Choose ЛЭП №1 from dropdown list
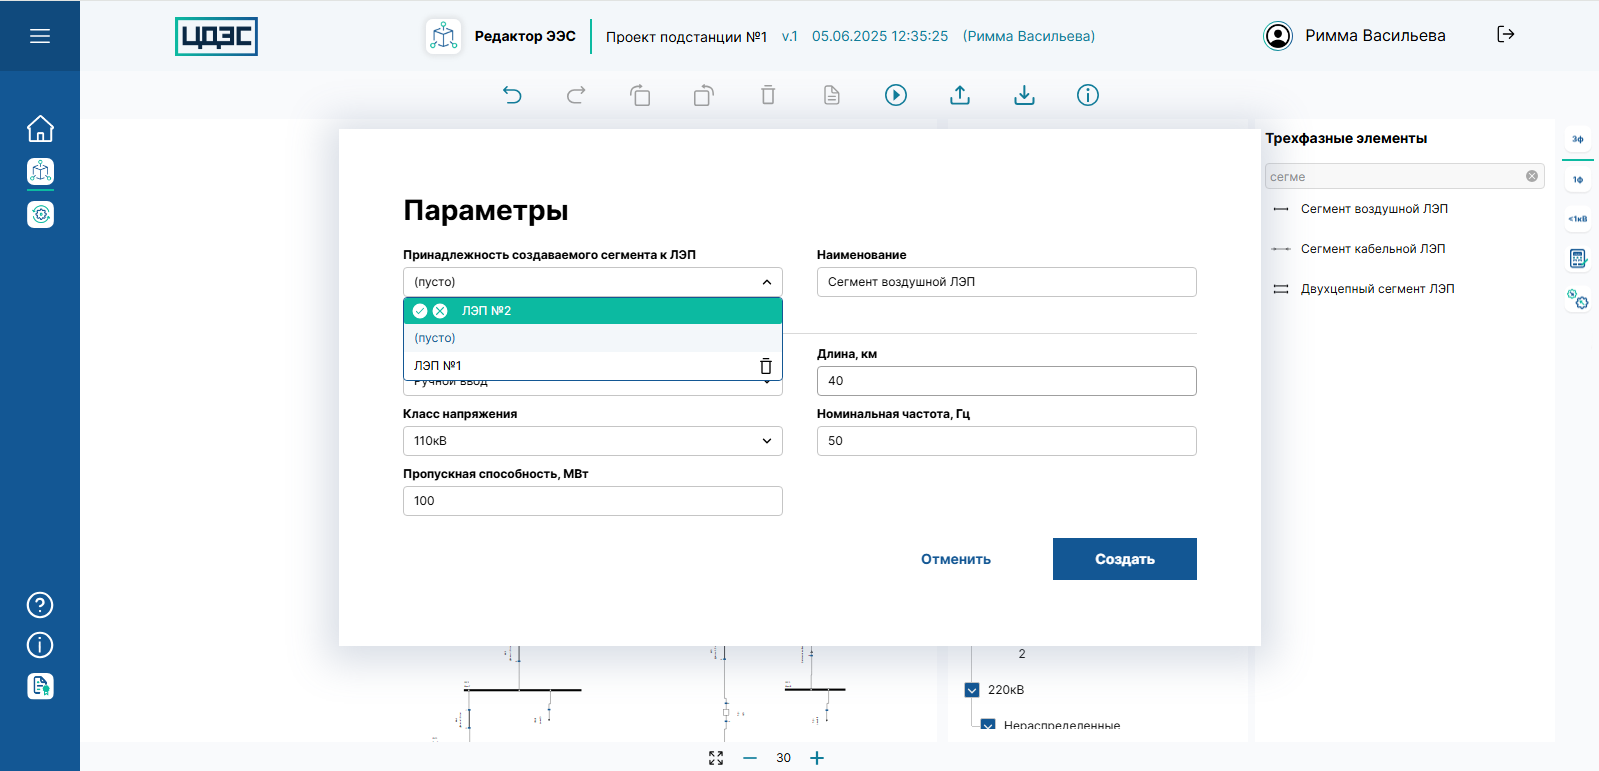1599x771 pixels. pyautogui.click(x=438, y=366)
